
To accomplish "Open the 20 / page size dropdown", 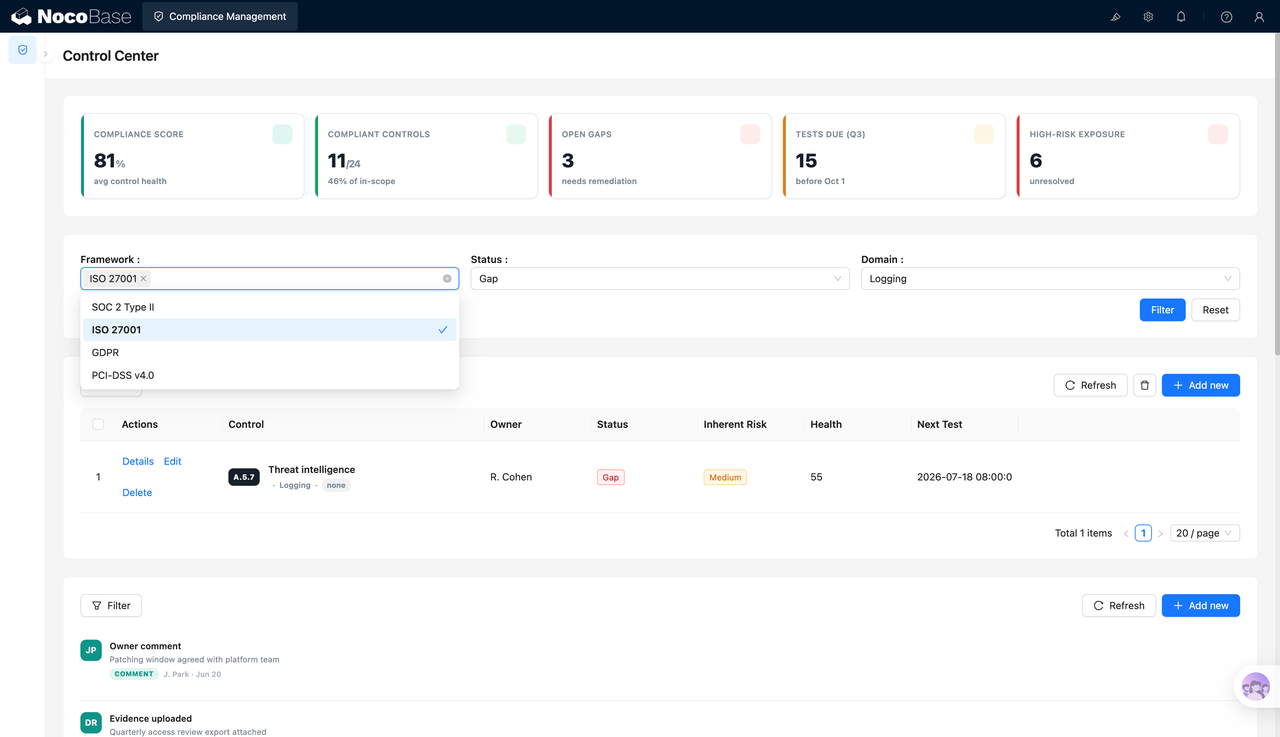I will [x=1205, y=533].
